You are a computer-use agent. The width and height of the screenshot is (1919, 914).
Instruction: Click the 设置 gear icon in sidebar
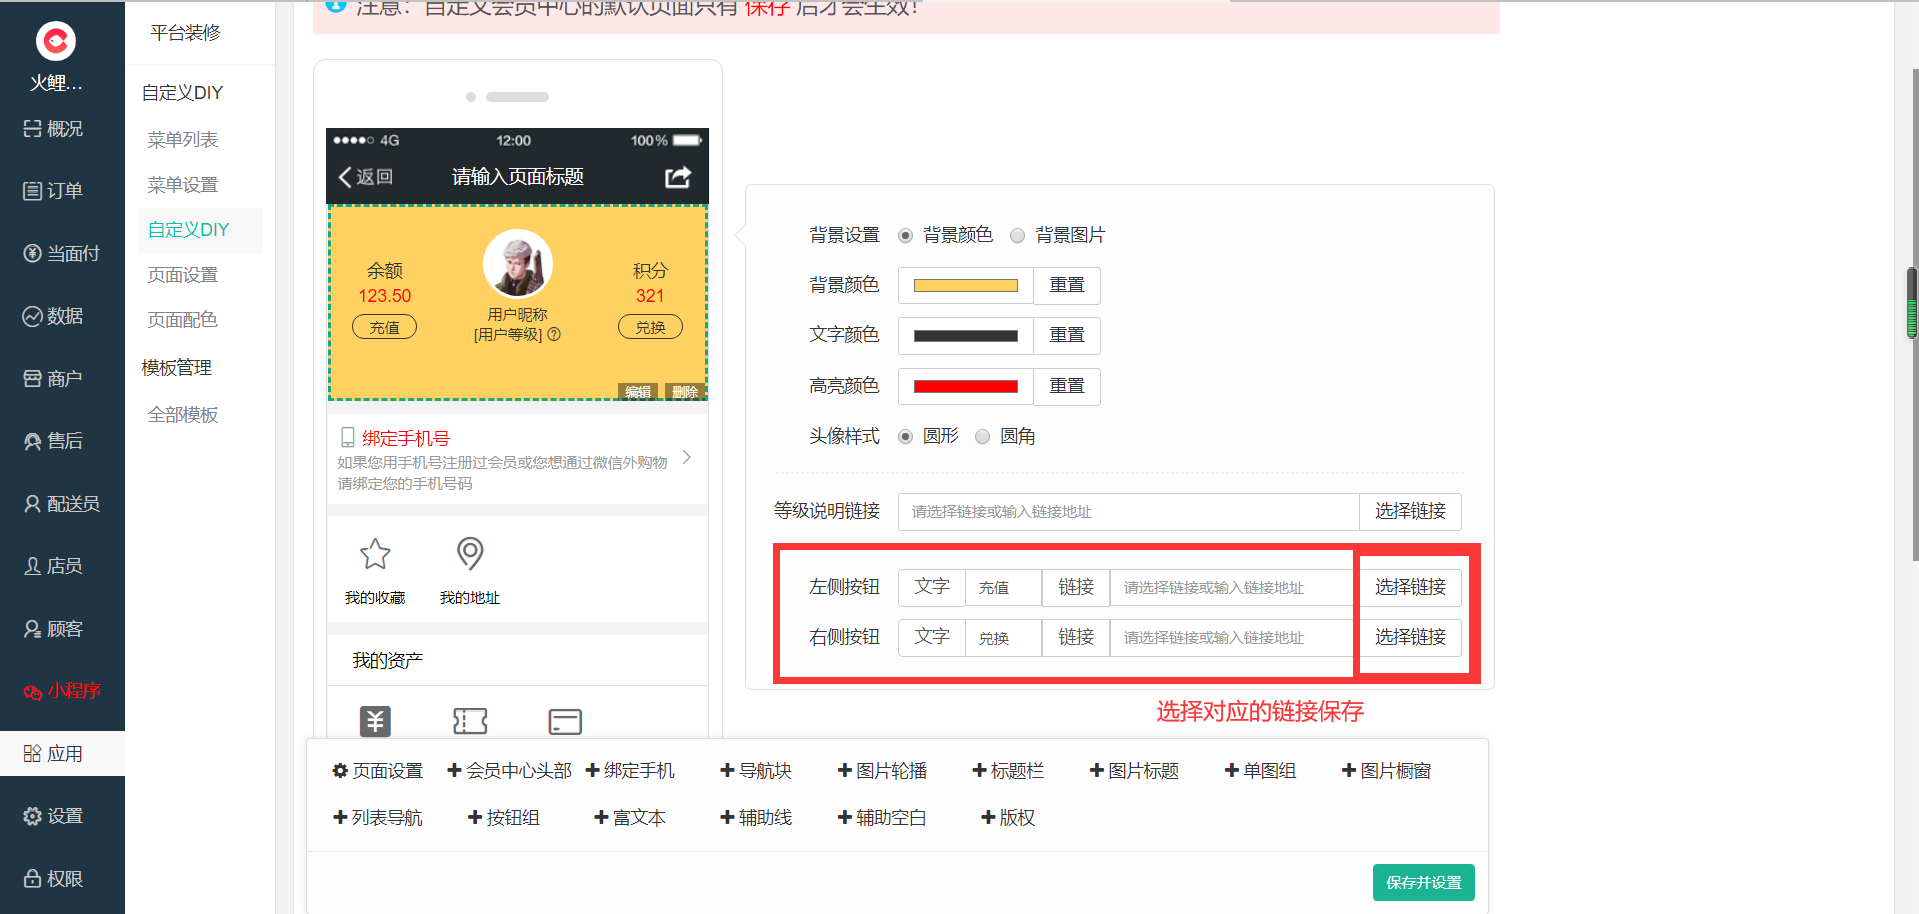pos(33,816)
